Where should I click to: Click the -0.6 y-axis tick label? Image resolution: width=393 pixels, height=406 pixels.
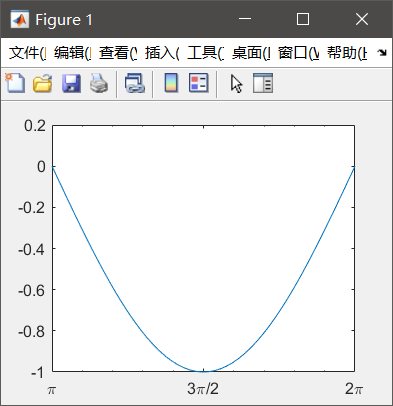click(x=32, y=291)
